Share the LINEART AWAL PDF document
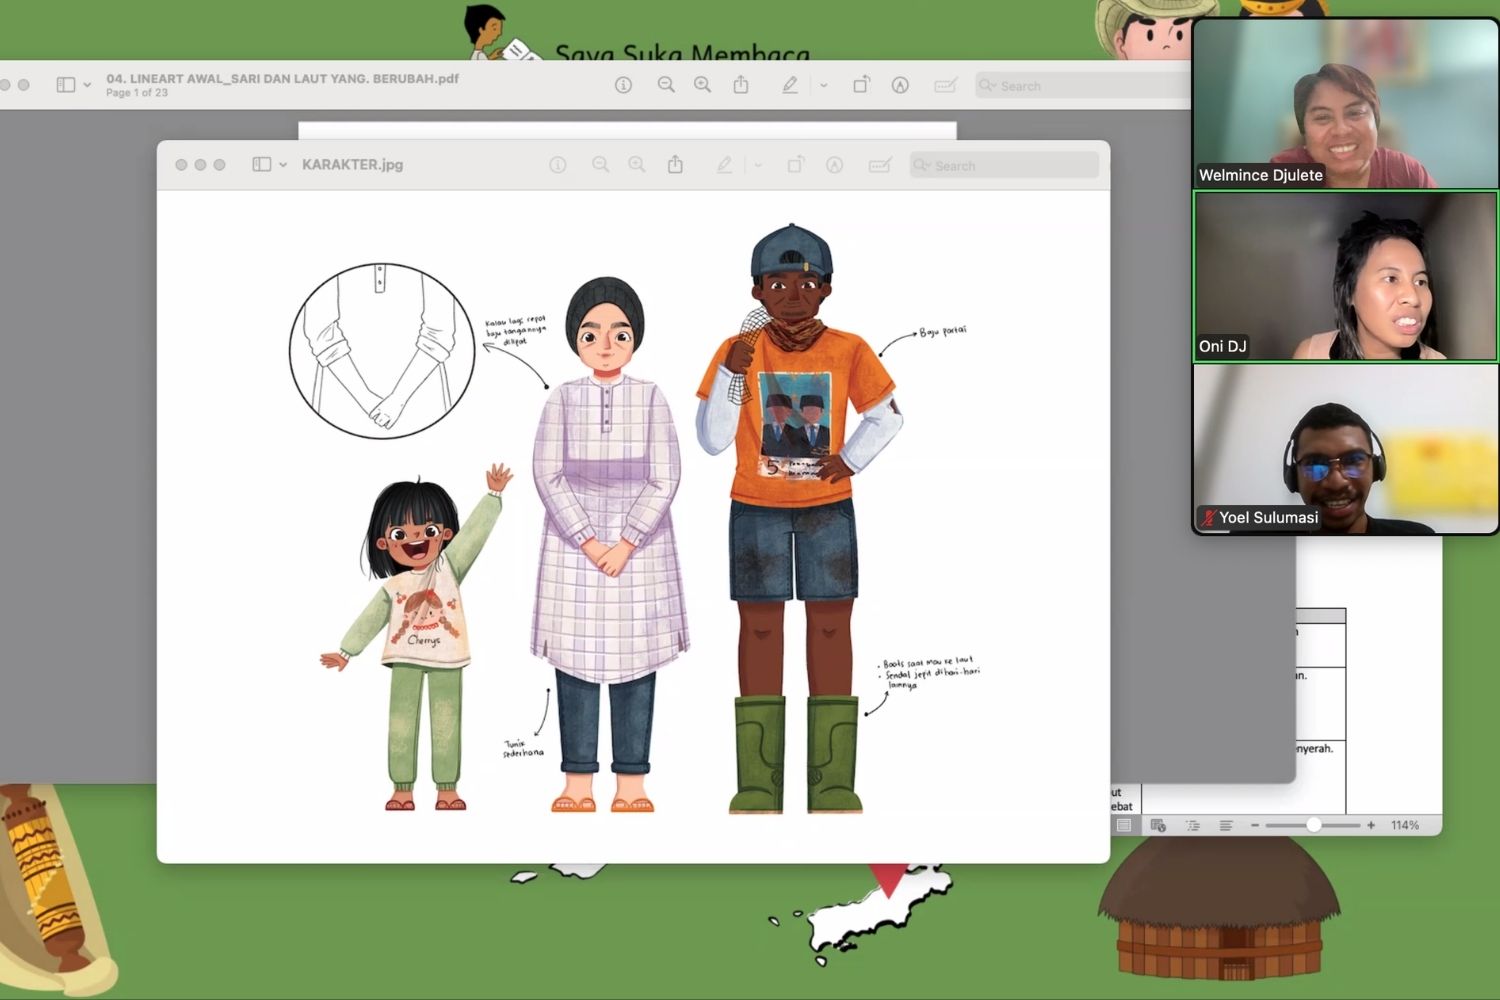 coord(741,84)
